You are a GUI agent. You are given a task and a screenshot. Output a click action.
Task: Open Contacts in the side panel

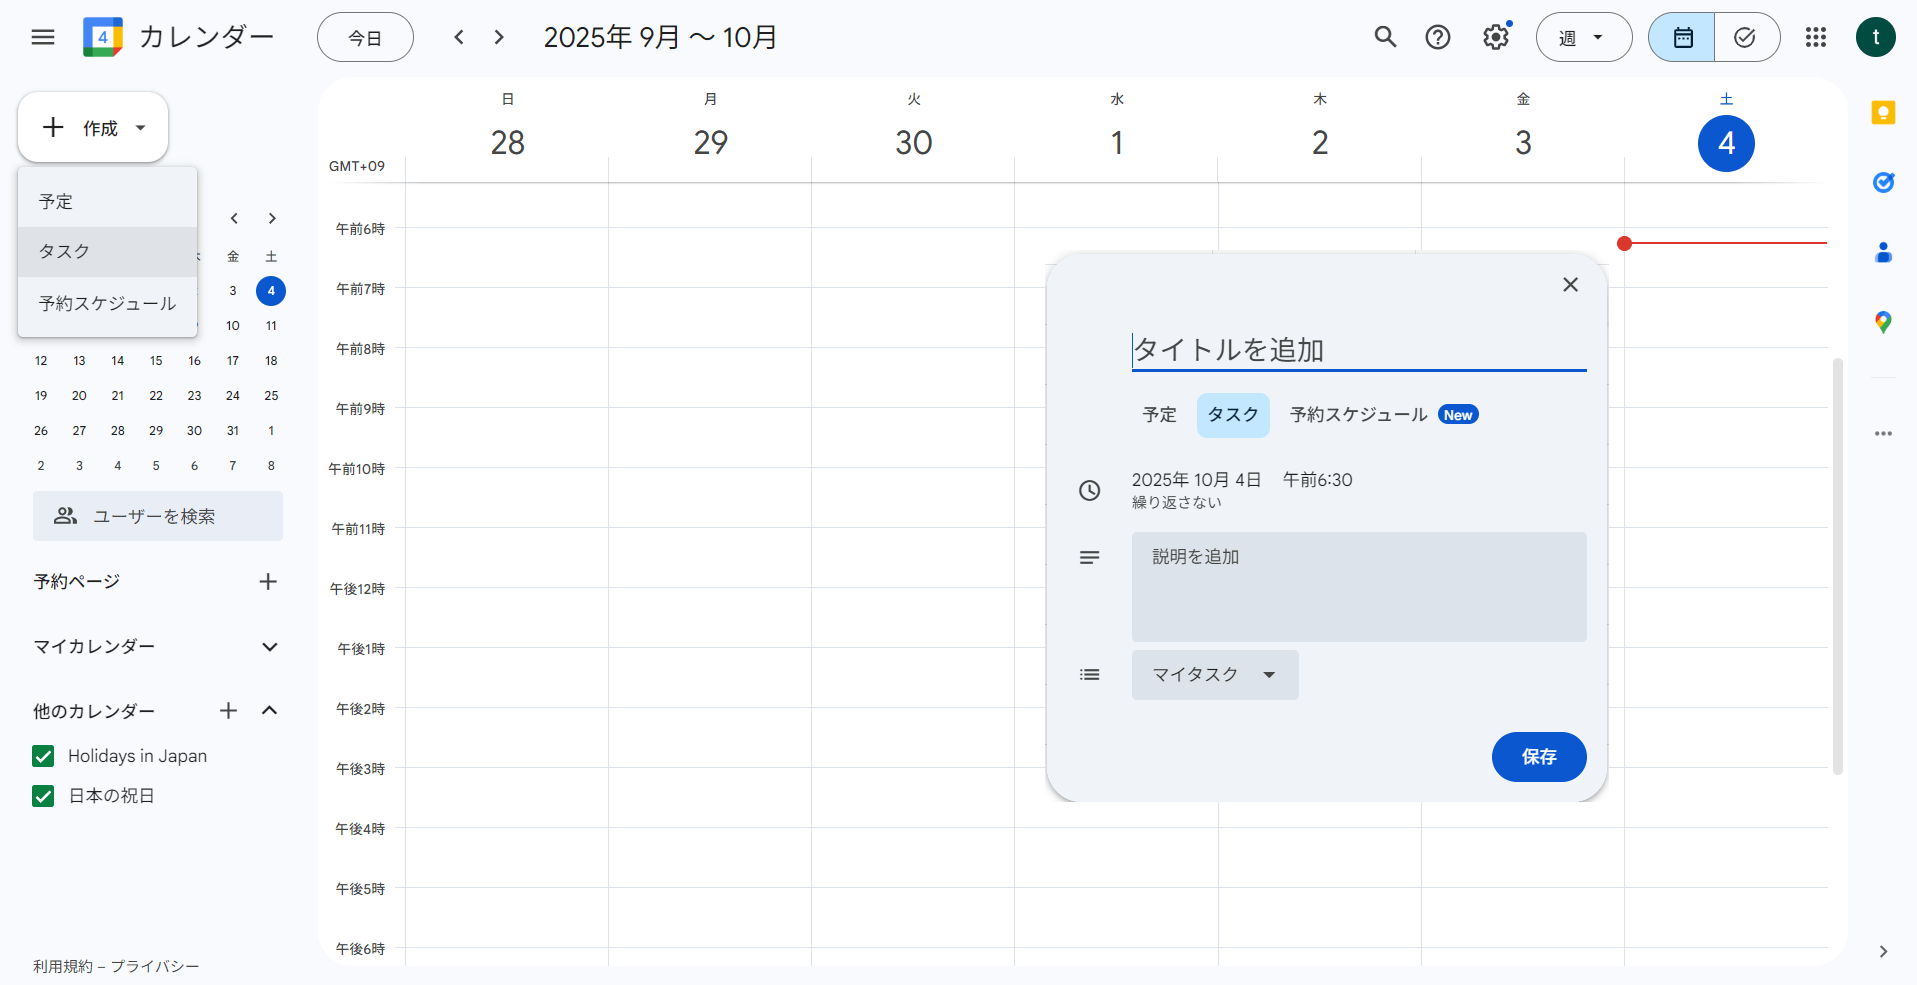(x=1883, y=253)
